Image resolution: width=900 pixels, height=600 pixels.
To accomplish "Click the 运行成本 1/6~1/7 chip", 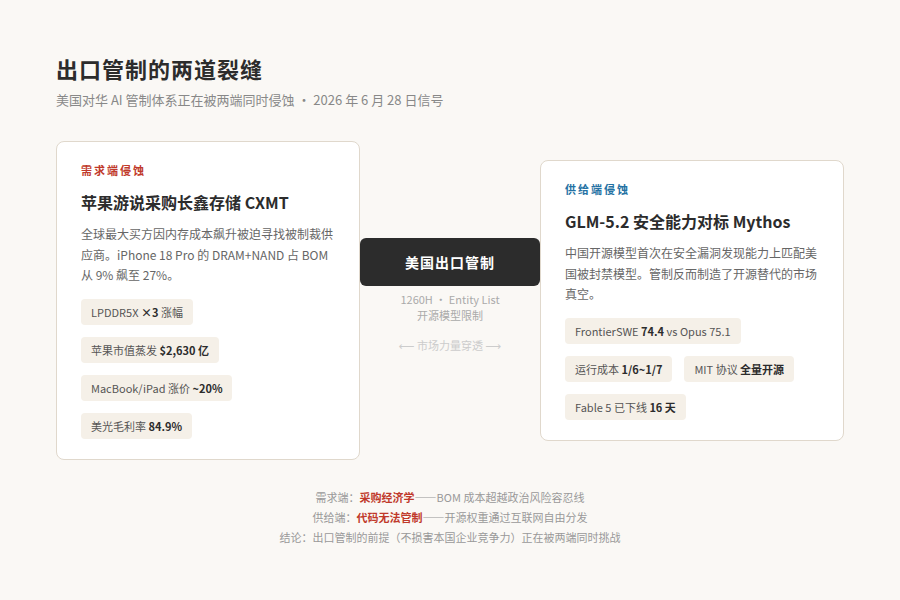I will [x=619, y=369].
